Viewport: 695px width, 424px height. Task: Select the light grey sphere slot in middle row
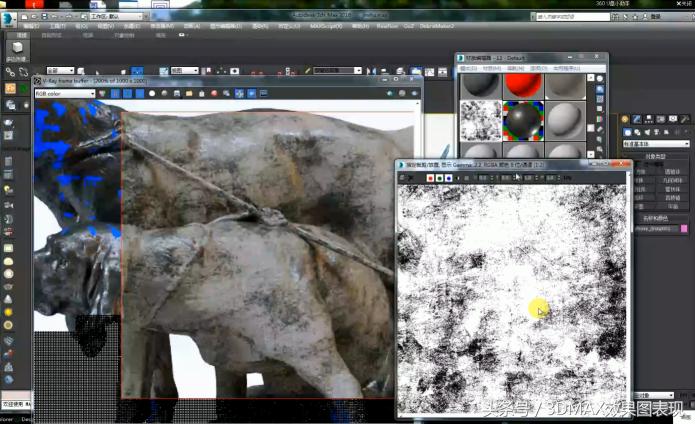(565, 121)
